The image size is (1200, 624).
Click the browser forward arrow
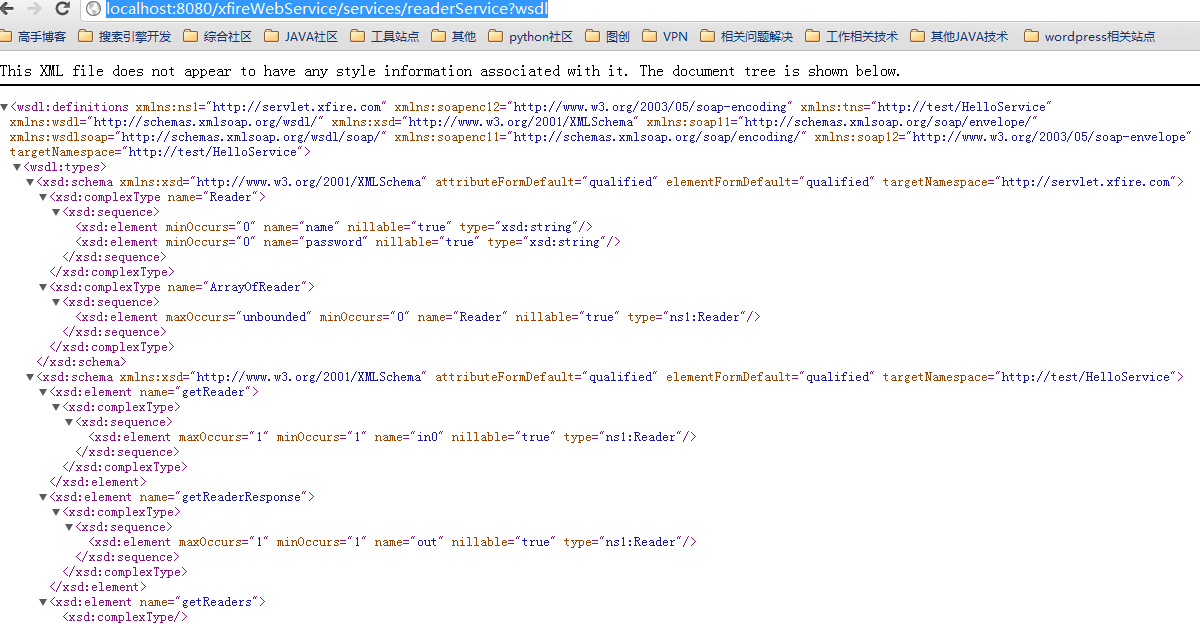35,9
